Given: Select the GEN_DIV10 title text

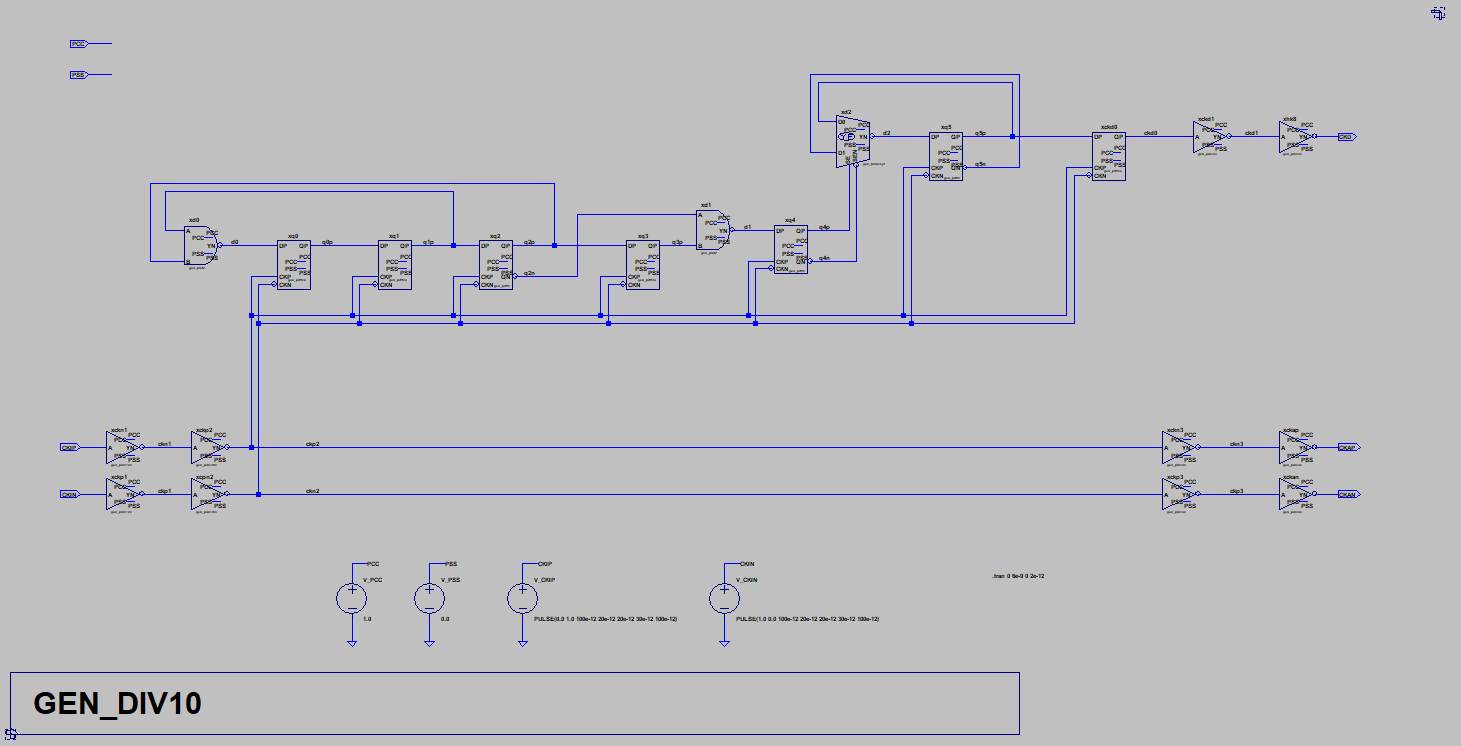Looking at the screenshot, I should coord(118,704).
